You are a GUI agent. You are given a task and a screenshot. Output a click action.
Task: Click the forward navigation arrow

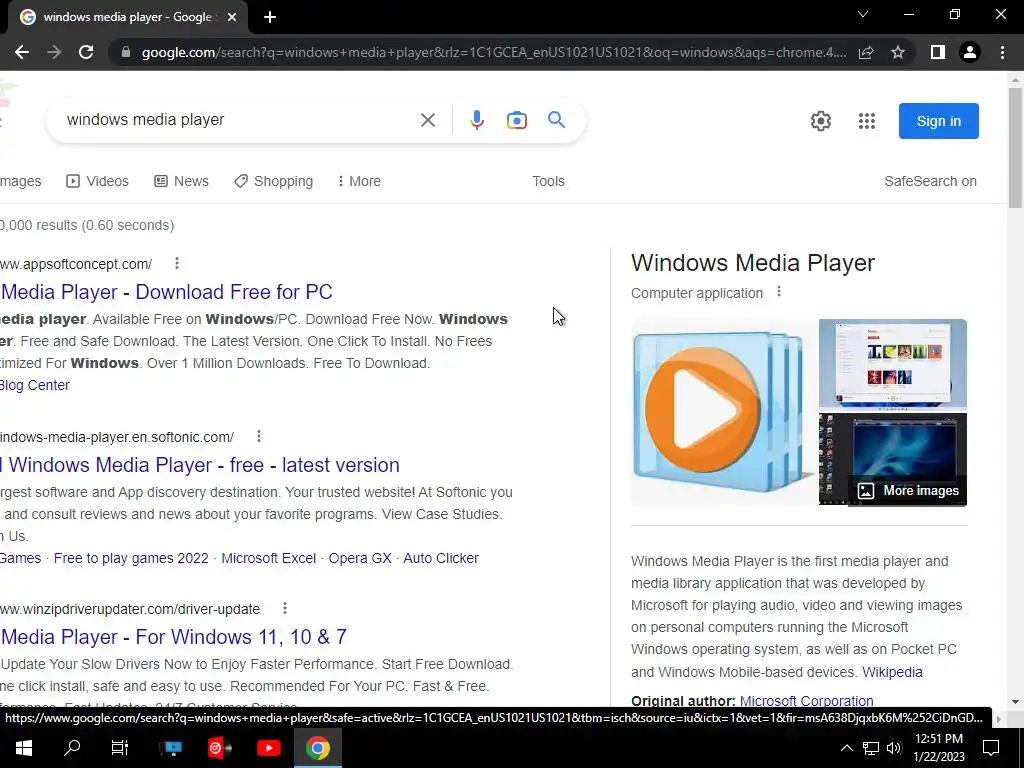(54, 52)
